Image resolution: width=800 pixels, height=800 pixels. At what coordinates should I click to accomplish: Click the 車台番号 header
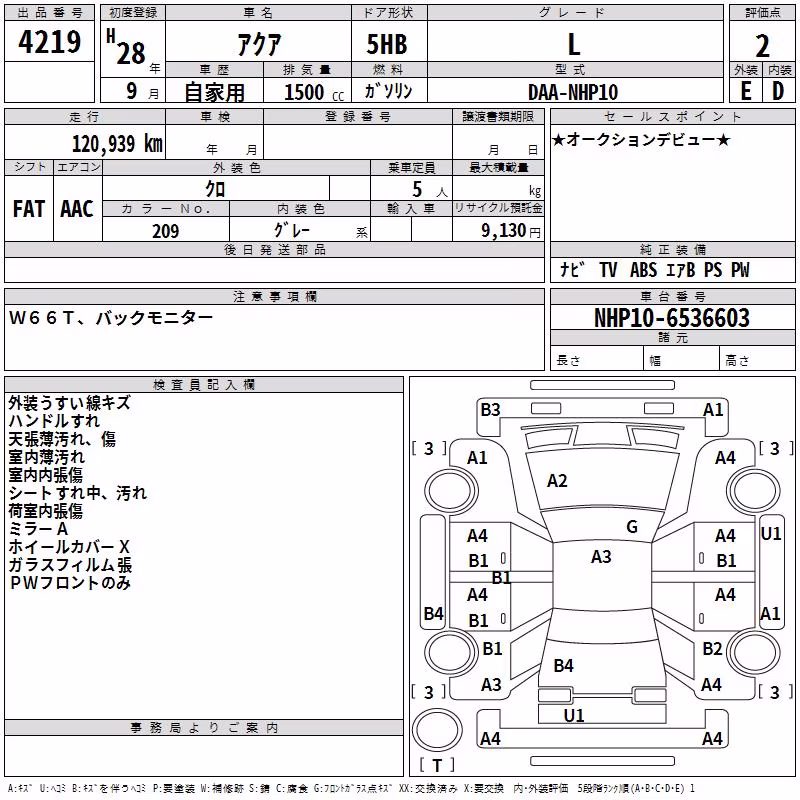pos(672,296)
